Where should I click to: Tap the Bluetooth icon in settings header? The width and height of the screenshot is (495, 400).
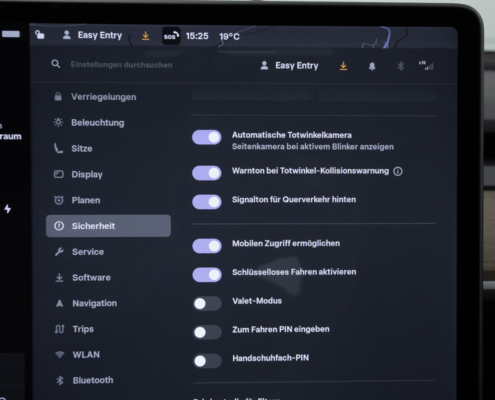tap(400, 66)
